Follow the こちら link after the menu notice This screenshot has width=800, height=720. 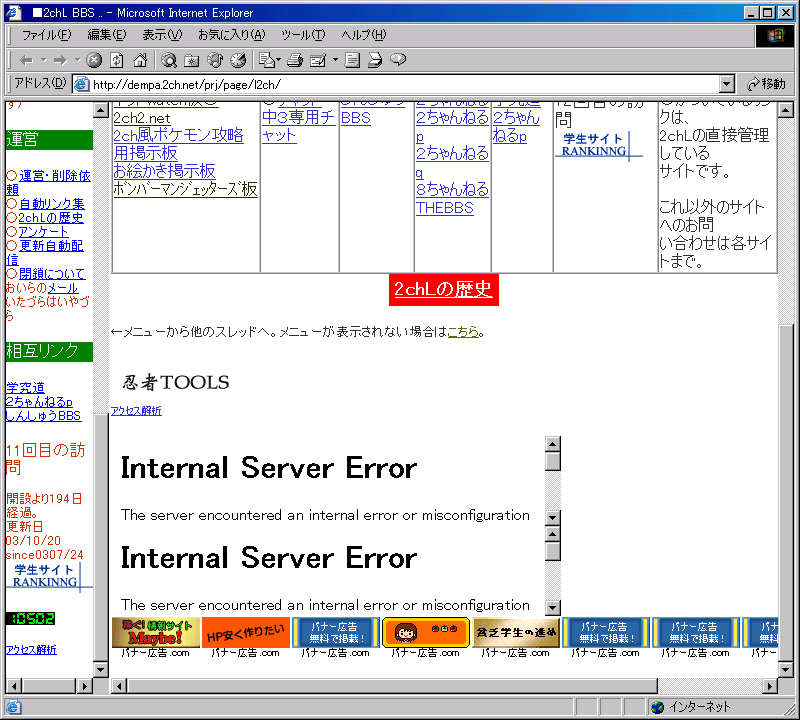coord(463,332)
